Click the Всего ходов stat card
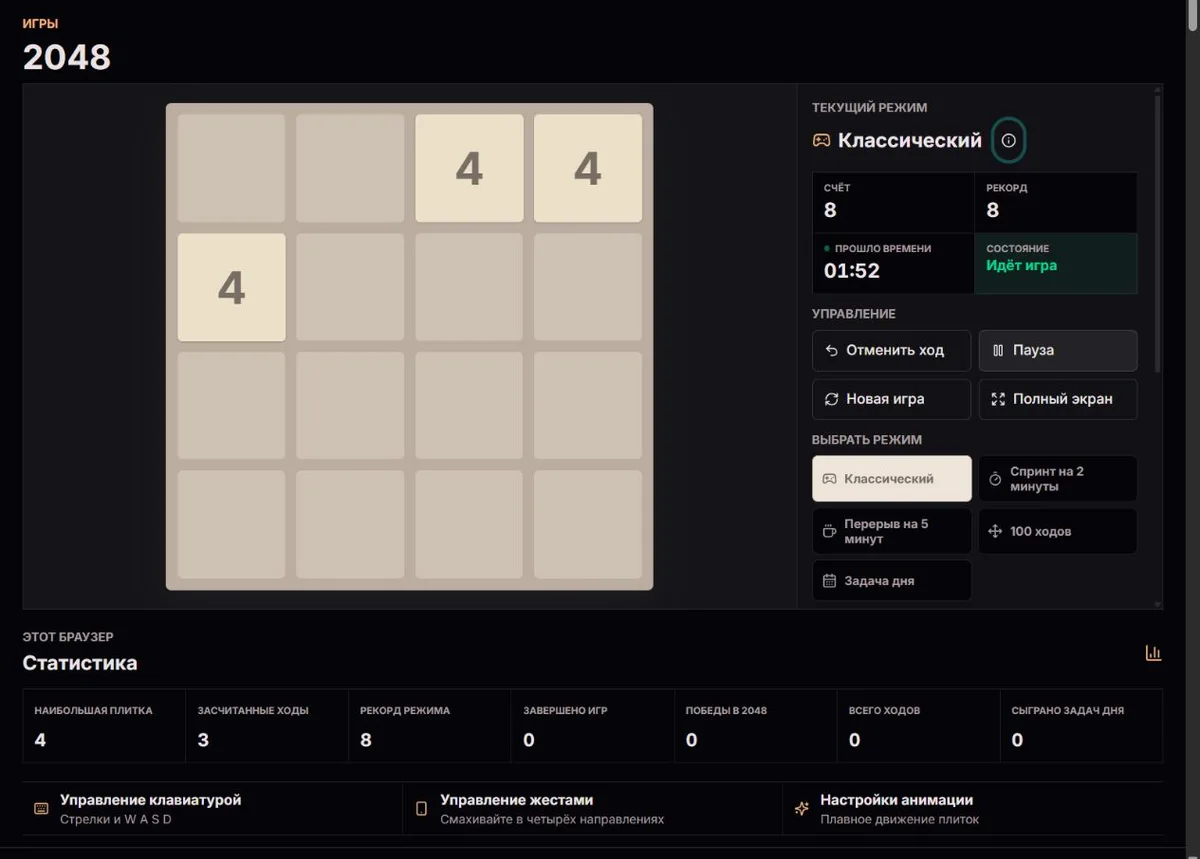 [x=919, y=726]
